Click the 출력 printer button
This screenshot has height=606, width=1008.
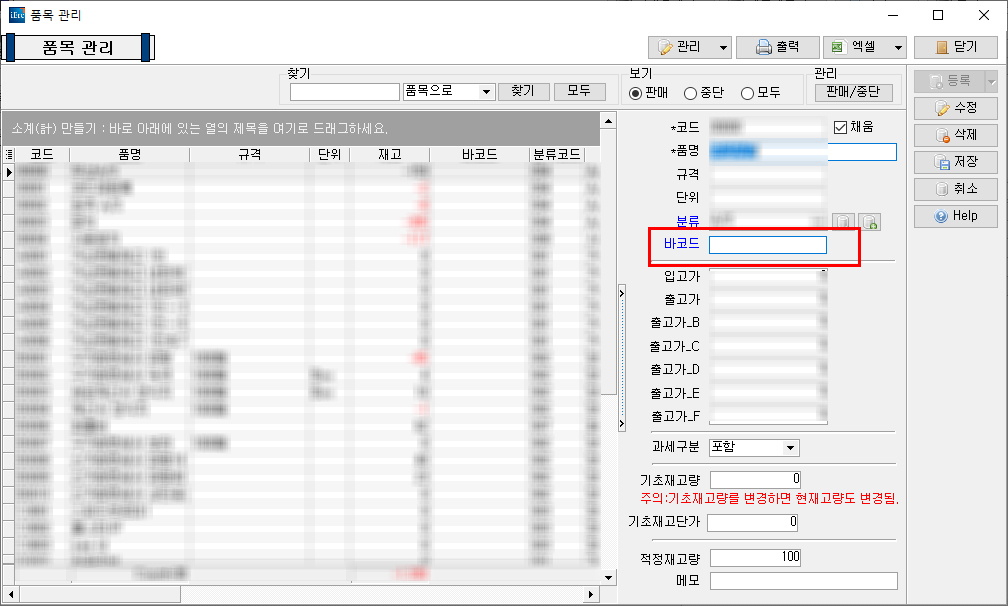(x=777, y=47)
